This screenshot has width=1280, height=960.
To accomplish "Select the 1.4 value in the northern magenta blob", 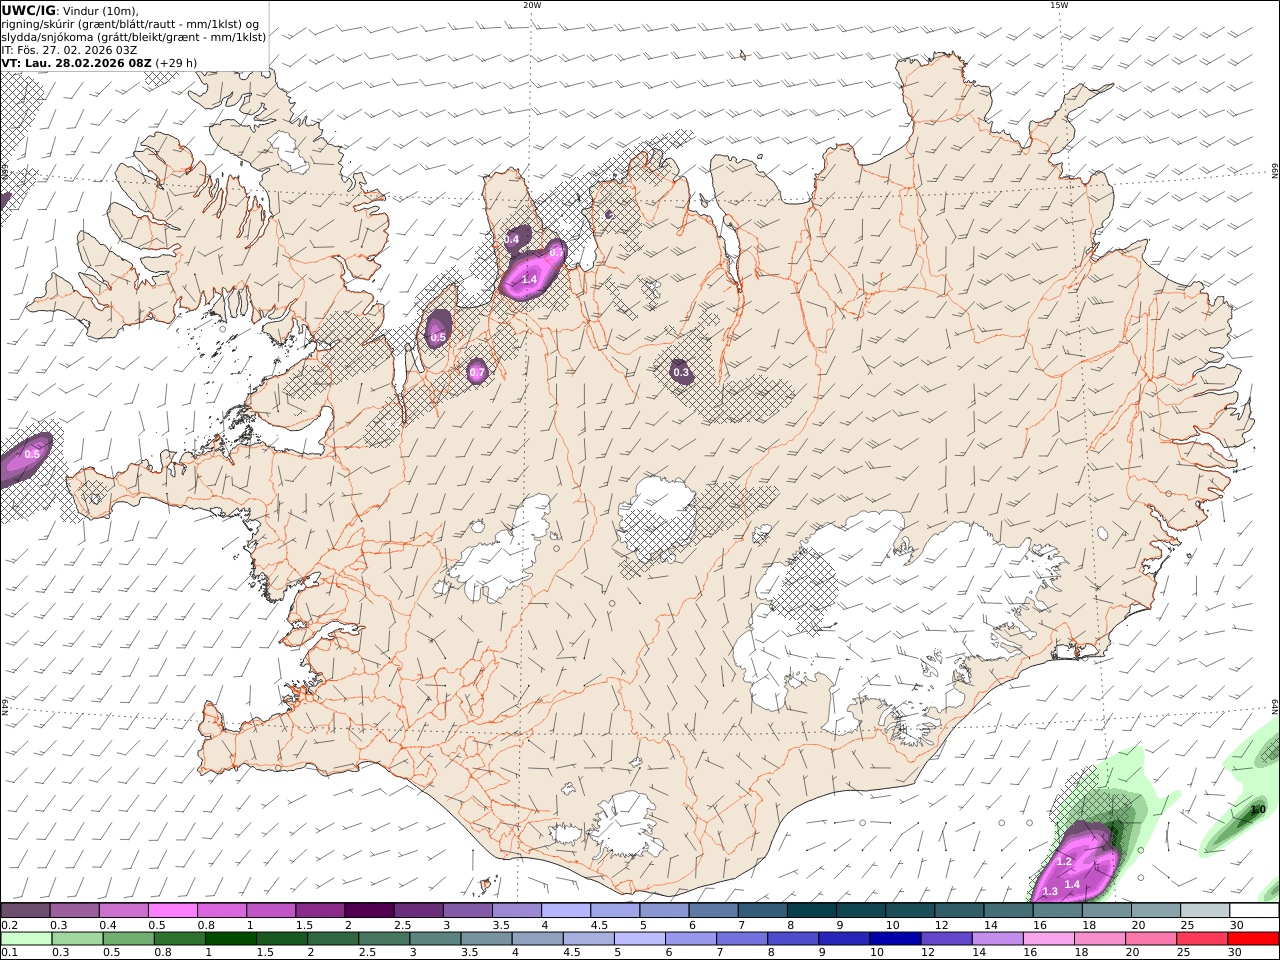I will (530, 280).
